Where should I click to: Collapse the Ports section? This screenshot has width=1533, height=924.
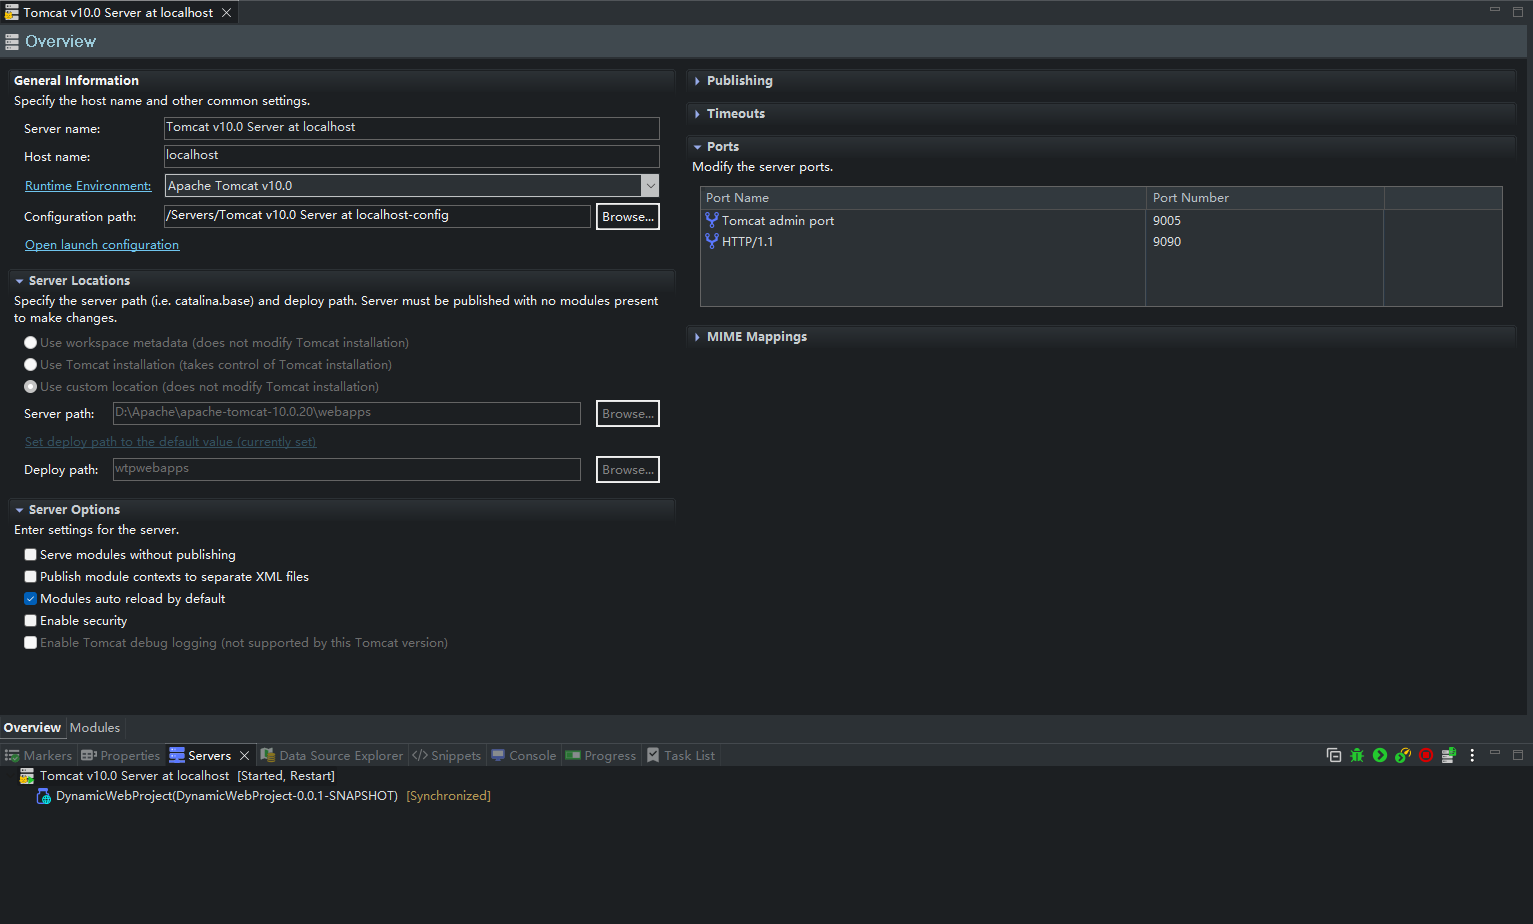click(x=698, y=147)
